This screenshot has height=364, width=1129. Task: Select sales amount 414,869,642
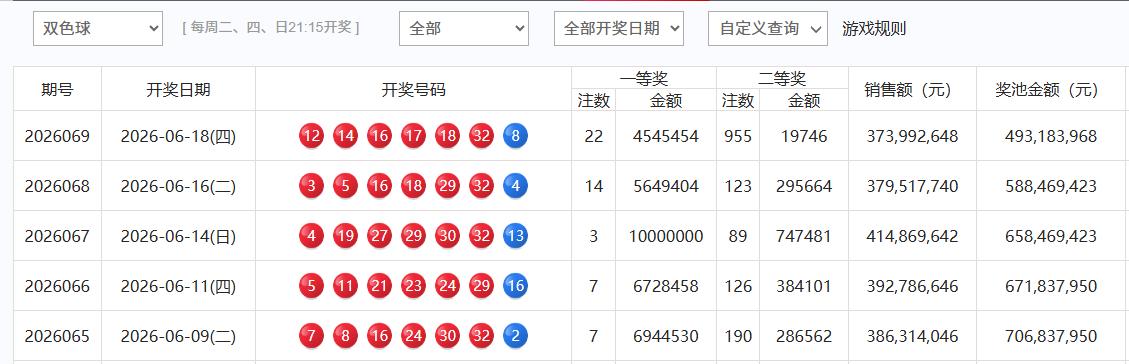pos(912,236)
